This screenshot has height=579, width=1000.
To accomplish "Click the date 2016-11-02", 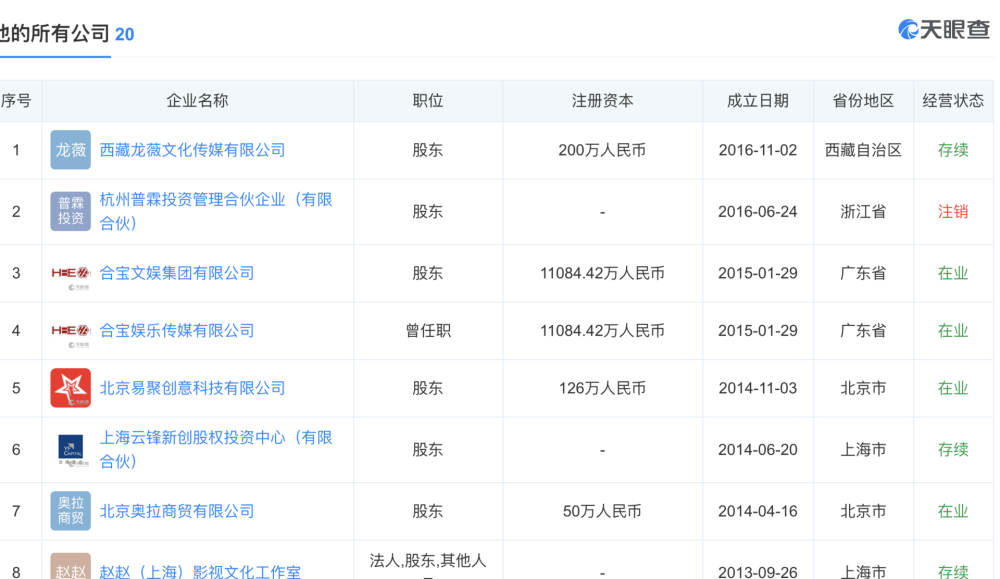I will point(758,150).
